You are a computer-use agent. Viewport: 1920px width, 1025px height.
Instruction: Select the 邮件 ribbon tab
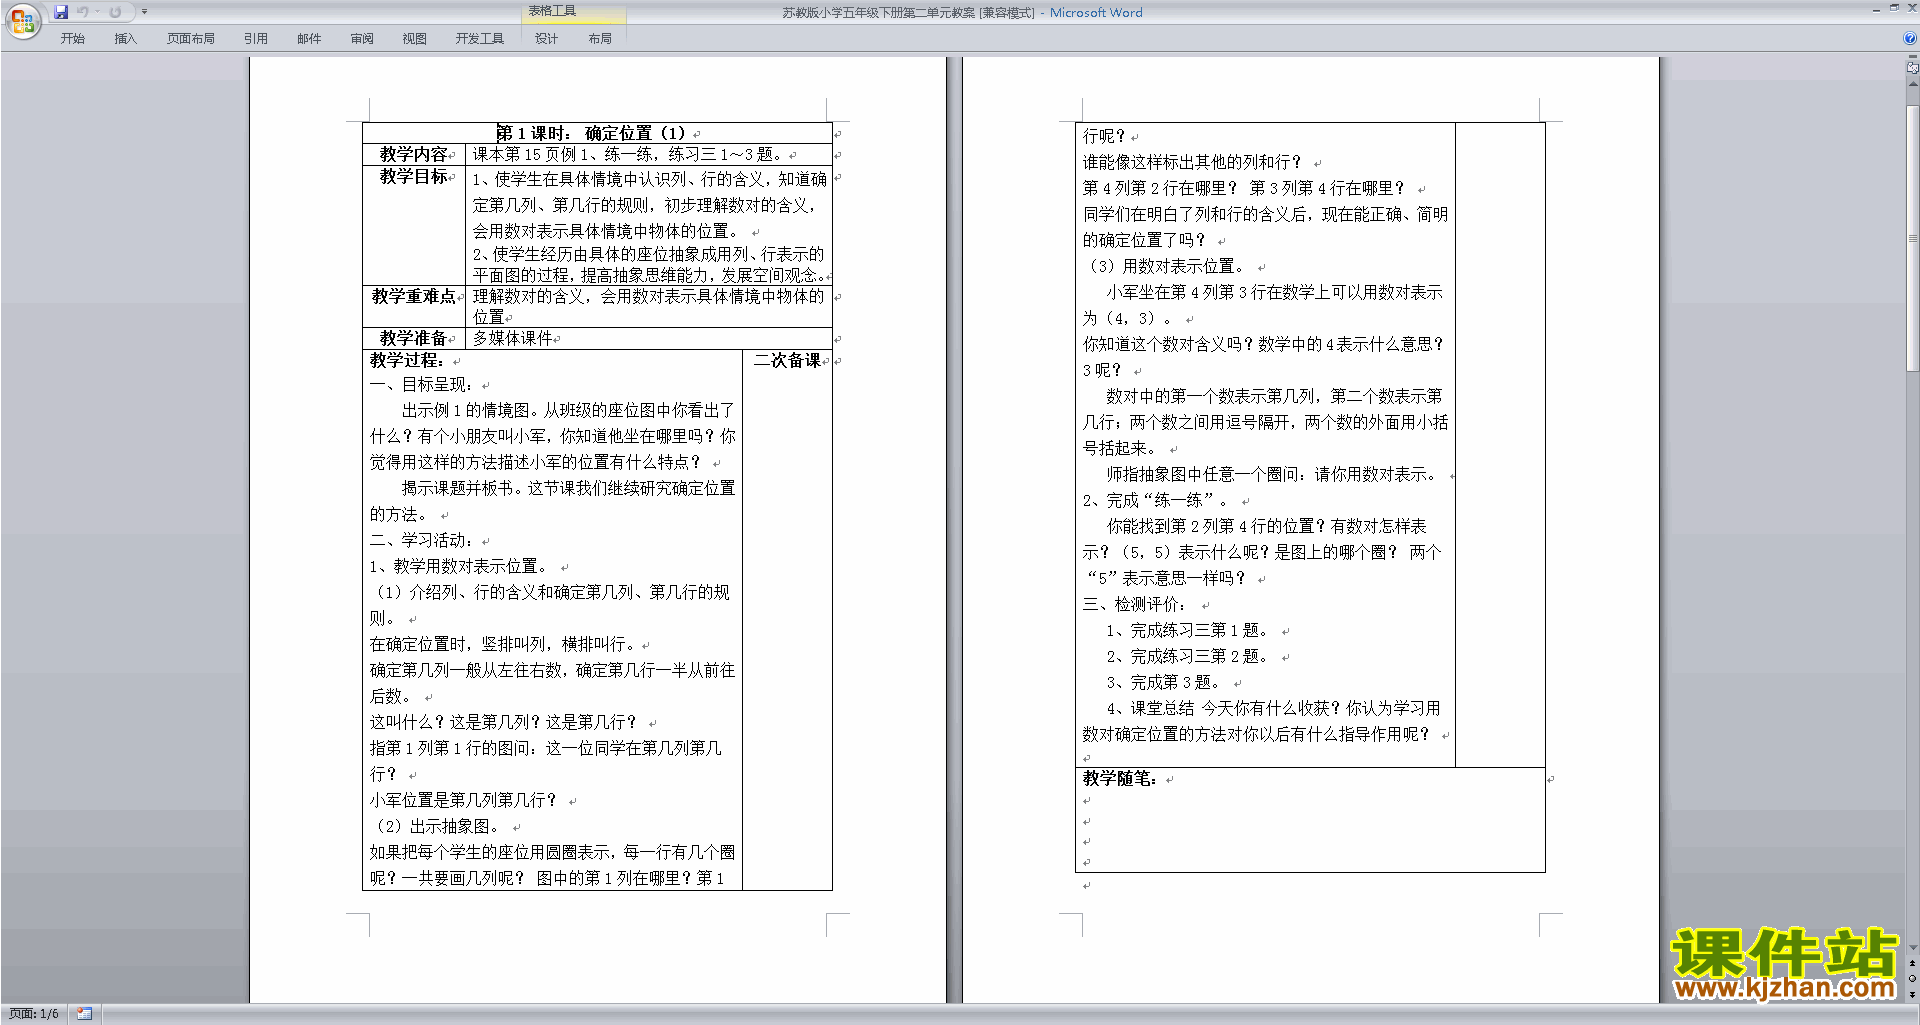pyautogui.click(x=309, y=39)
